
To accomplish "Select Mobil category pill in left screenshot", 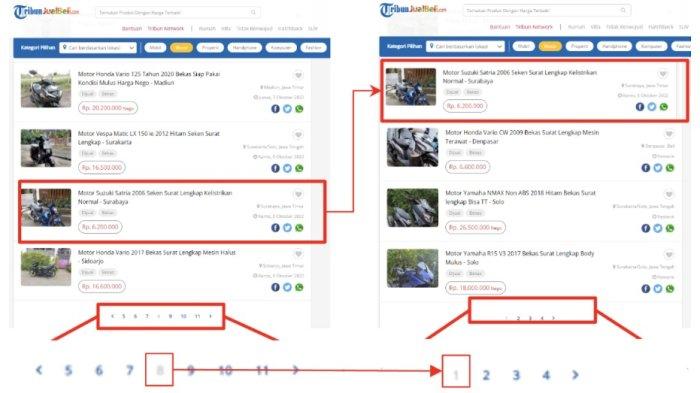I will point(155,47).
